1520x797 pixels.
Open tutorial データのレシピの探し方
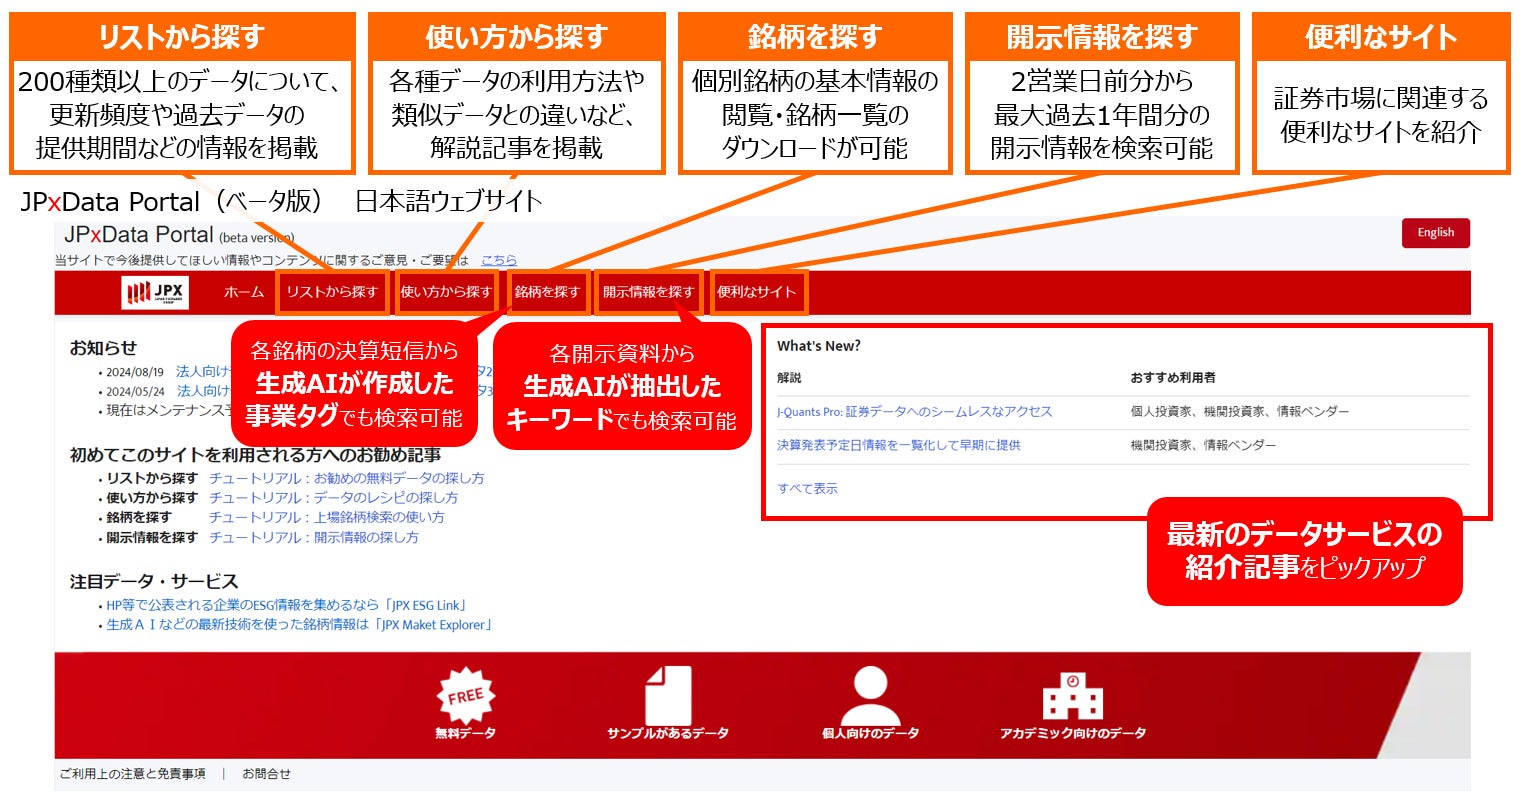click(333, 498)
